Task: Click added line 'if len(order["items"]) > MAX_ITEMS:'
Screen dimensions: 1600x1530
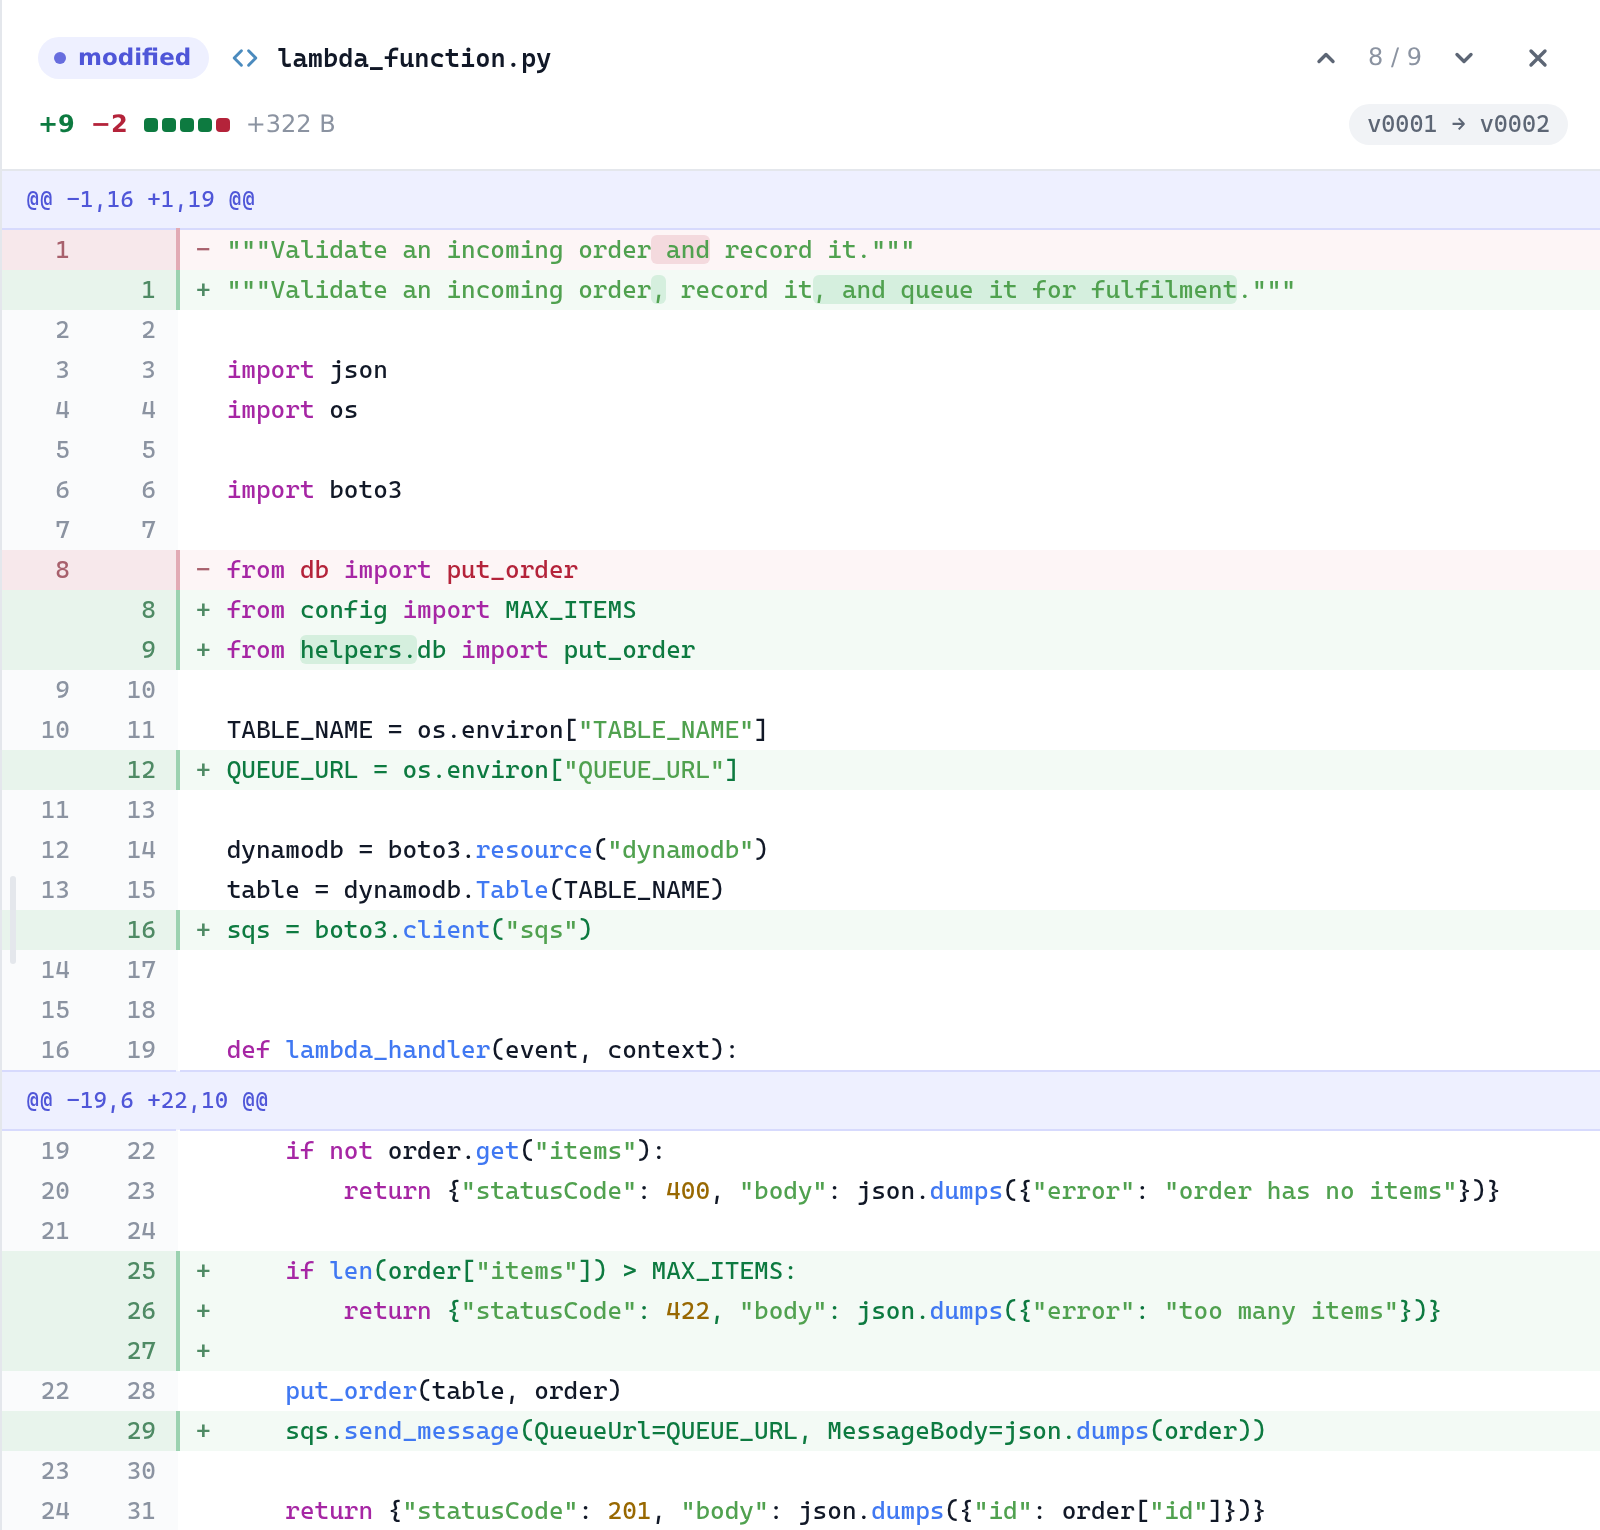Action: 800,1271
